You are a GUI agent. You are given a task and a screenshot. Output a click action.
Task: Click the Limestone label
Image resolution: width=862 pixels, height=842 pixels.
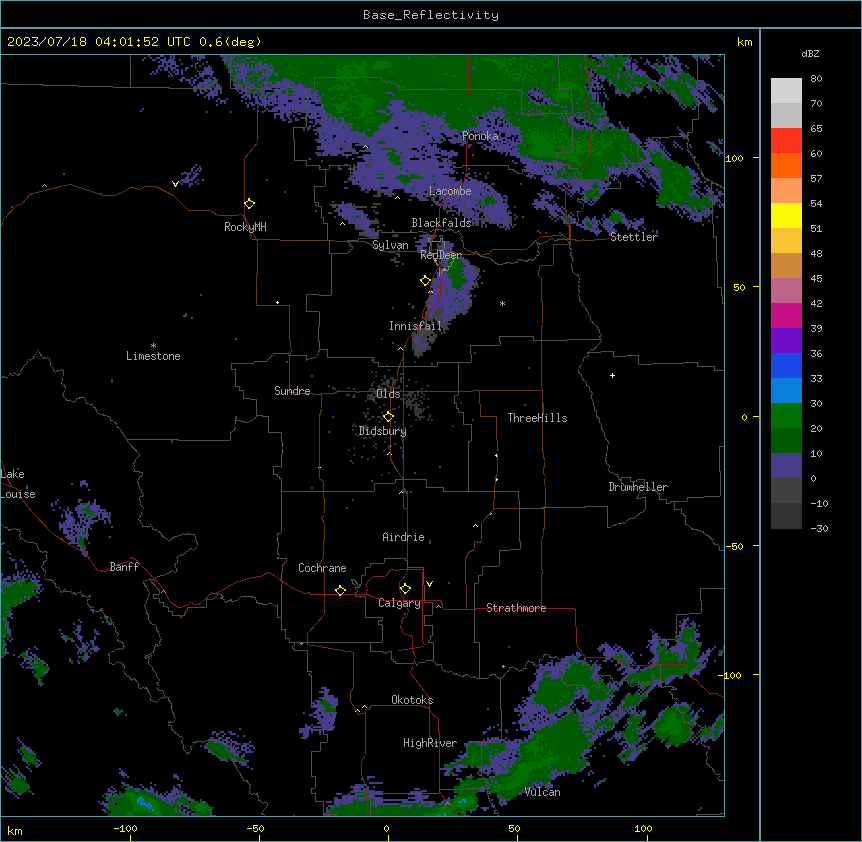click(x=153, y=356)
